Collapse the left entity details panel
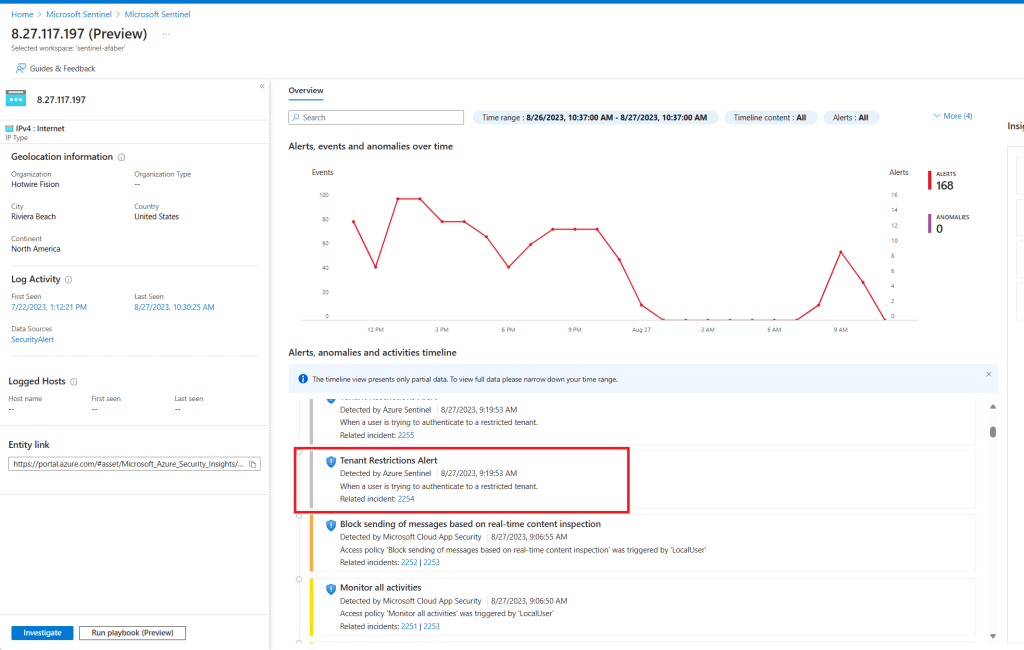 pos(262,86)
